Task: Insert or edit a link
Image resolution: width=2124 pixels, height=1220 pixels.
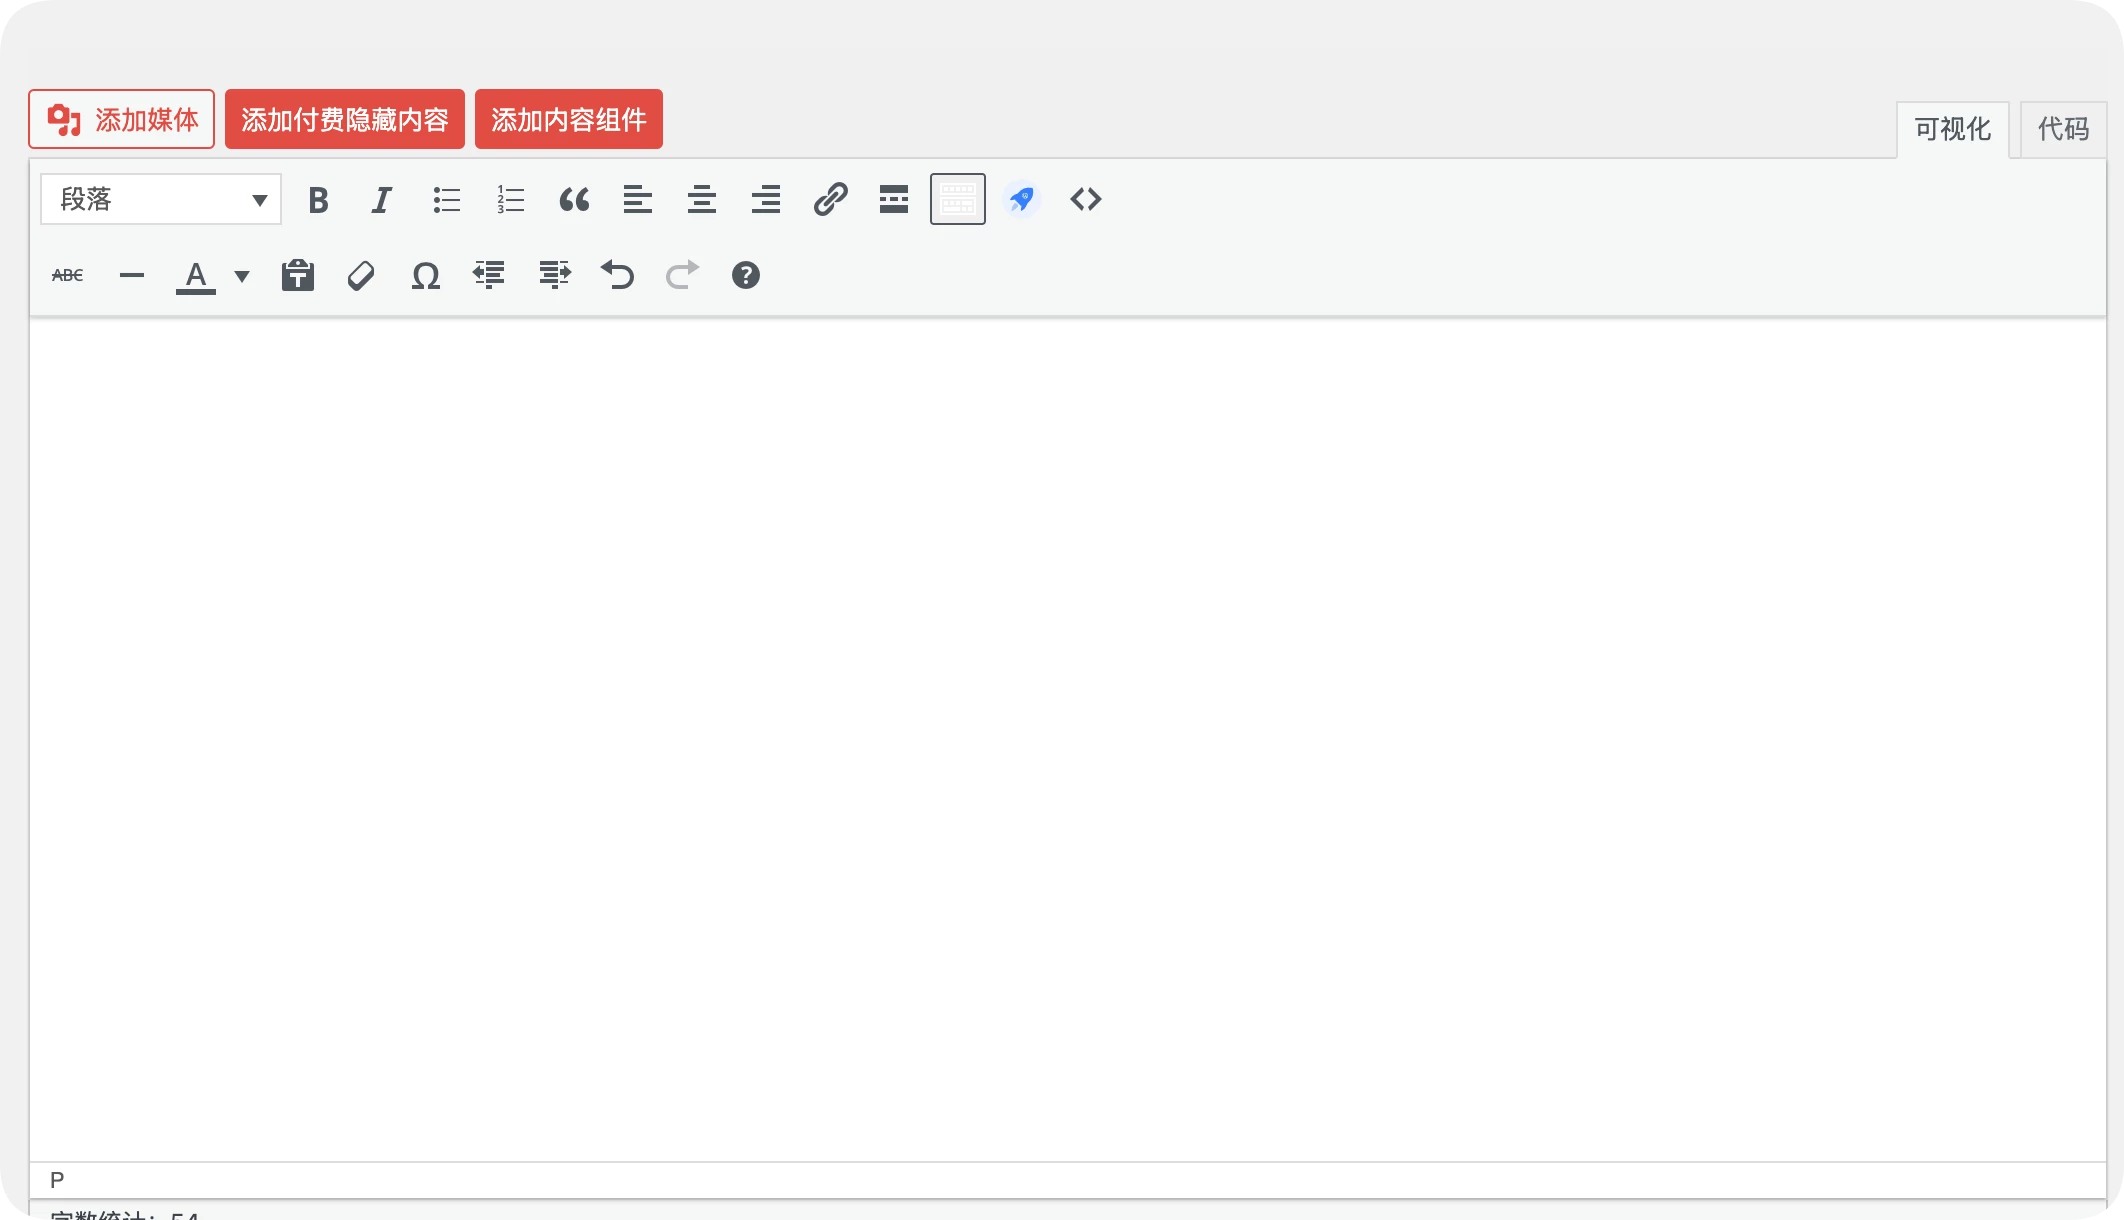Action: (830, 200)
